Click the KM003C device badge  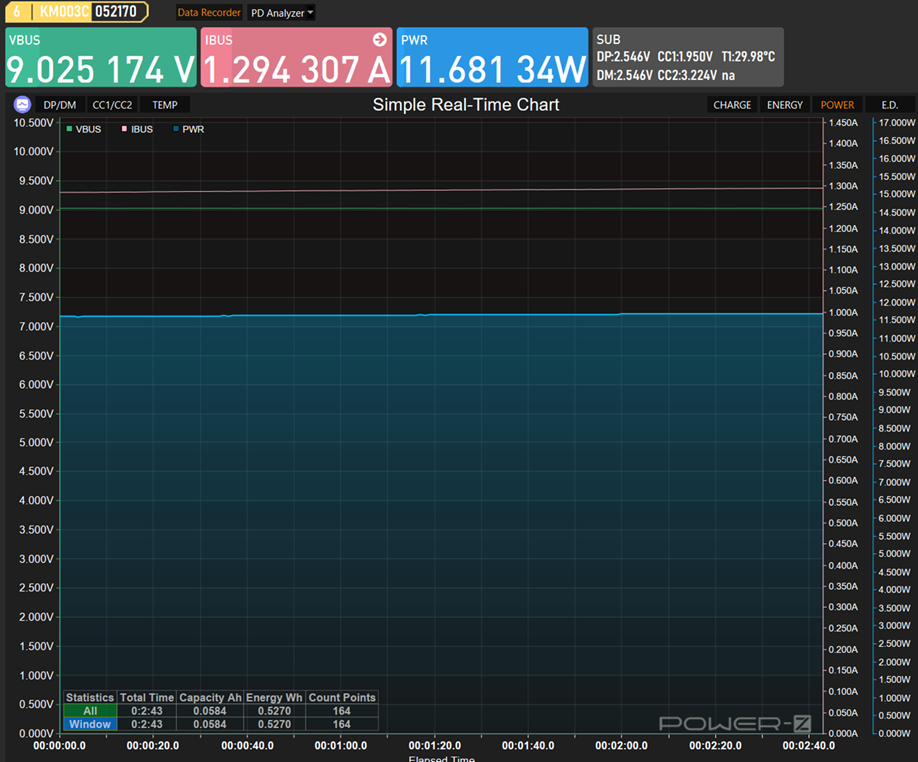[64, 12]
